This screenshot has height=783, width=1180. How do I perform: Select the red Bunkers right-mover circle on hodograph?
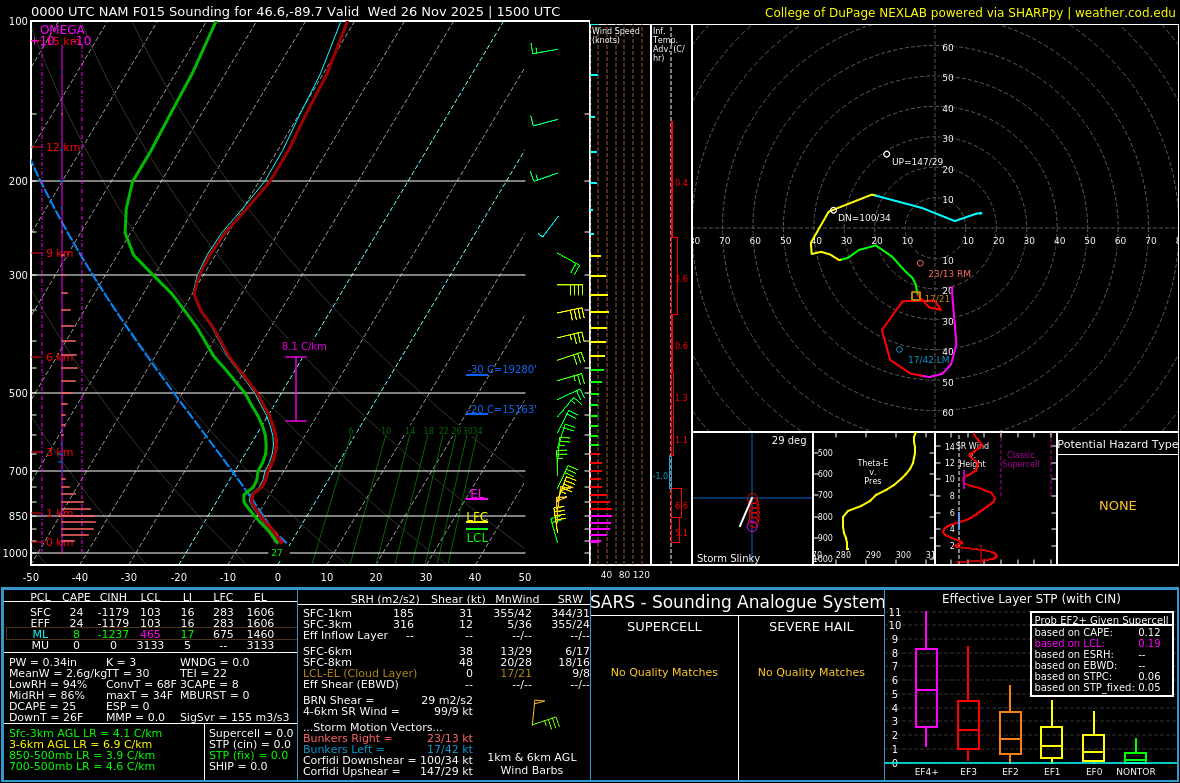(920, 264)
